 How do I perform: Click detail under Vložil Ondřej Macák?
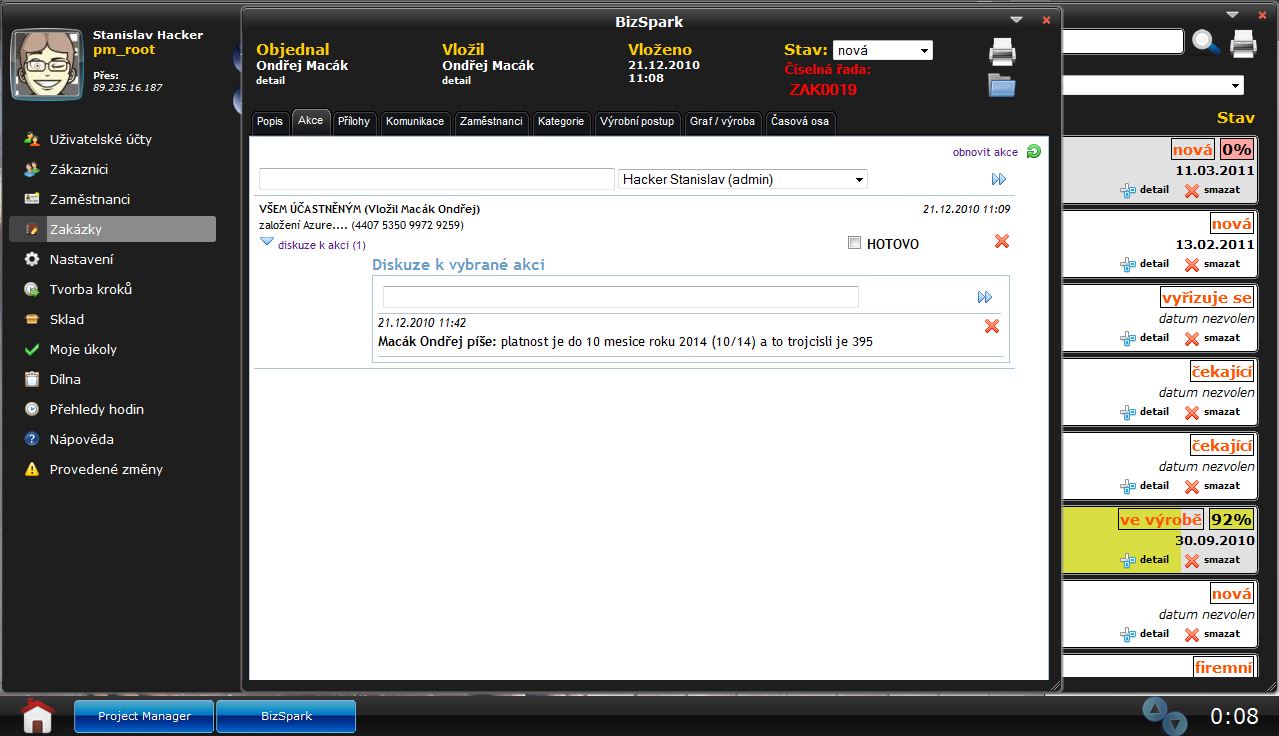pos(456,80)
